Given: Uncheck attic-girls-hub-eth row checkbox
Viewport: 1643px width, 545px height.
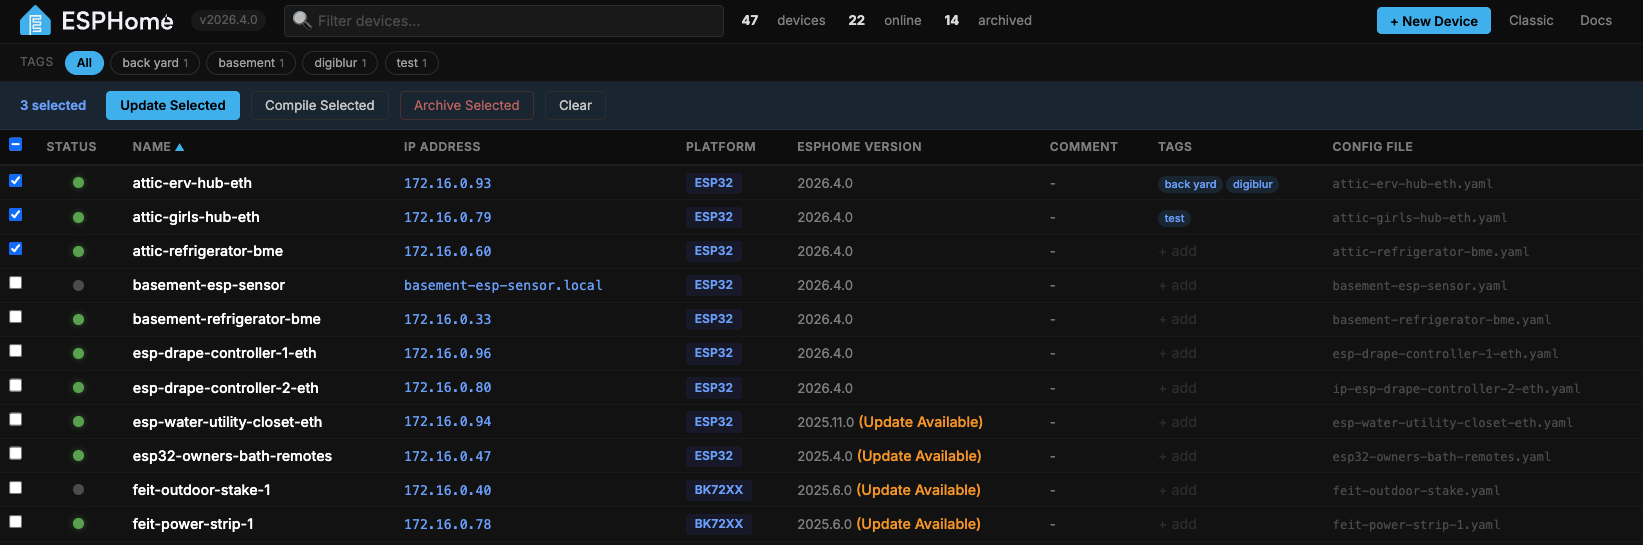Looking at the screenshot, I should tap(15, 215).
